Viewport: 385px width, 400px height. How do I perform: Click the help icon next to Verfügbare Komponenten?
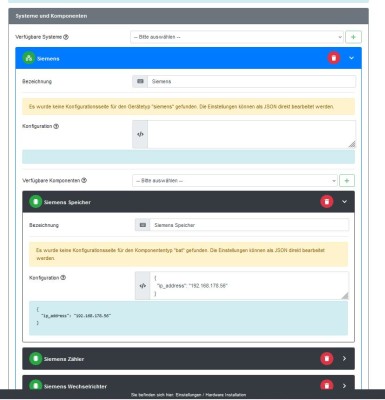coord(84,180)
